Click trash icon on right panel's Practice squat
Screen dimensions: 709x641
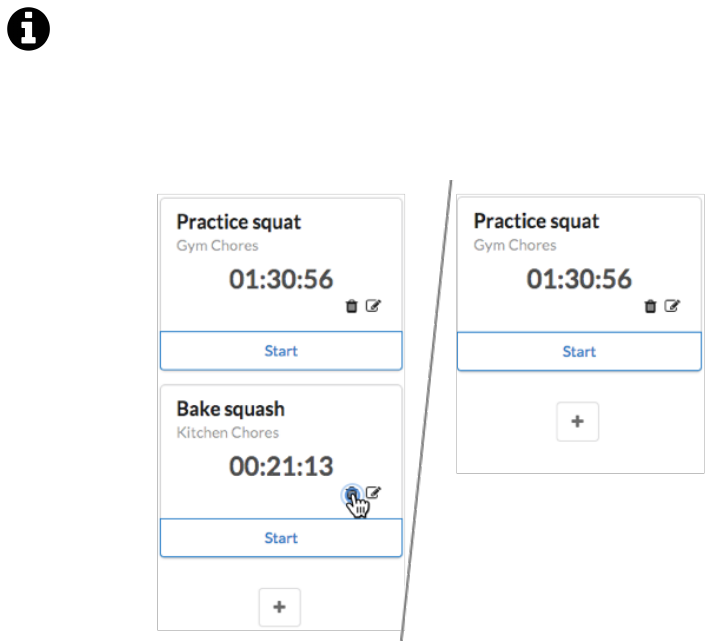[650, 306]
